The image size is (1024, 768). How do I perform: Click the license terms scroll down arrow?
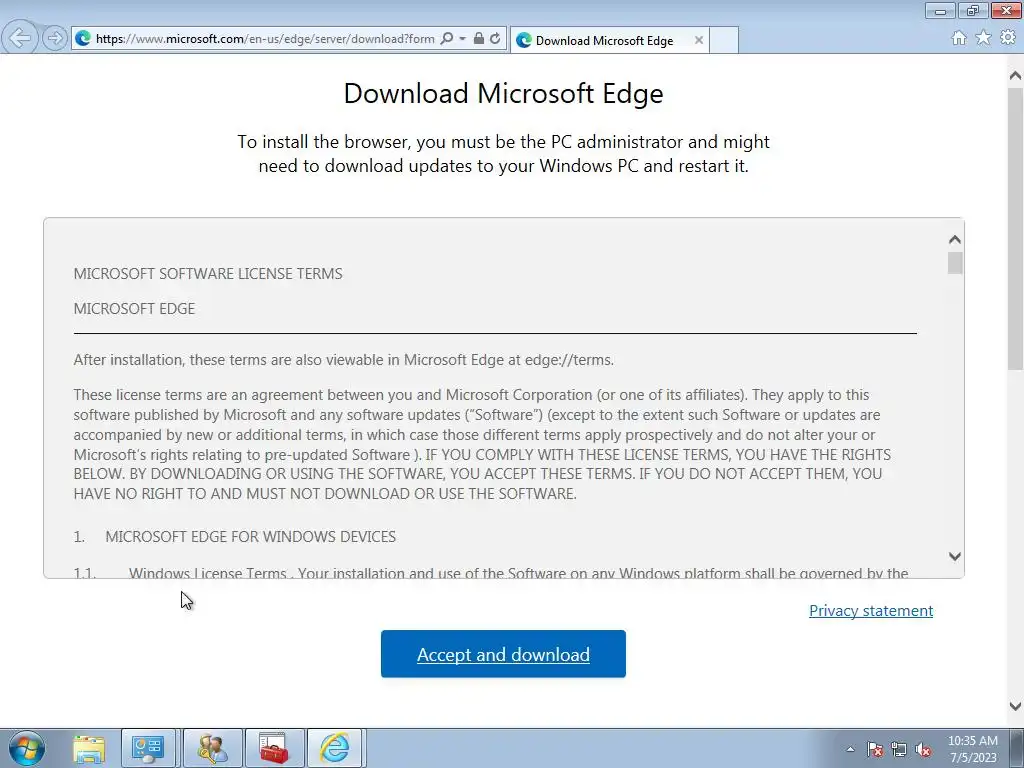(x=955, y=556)
